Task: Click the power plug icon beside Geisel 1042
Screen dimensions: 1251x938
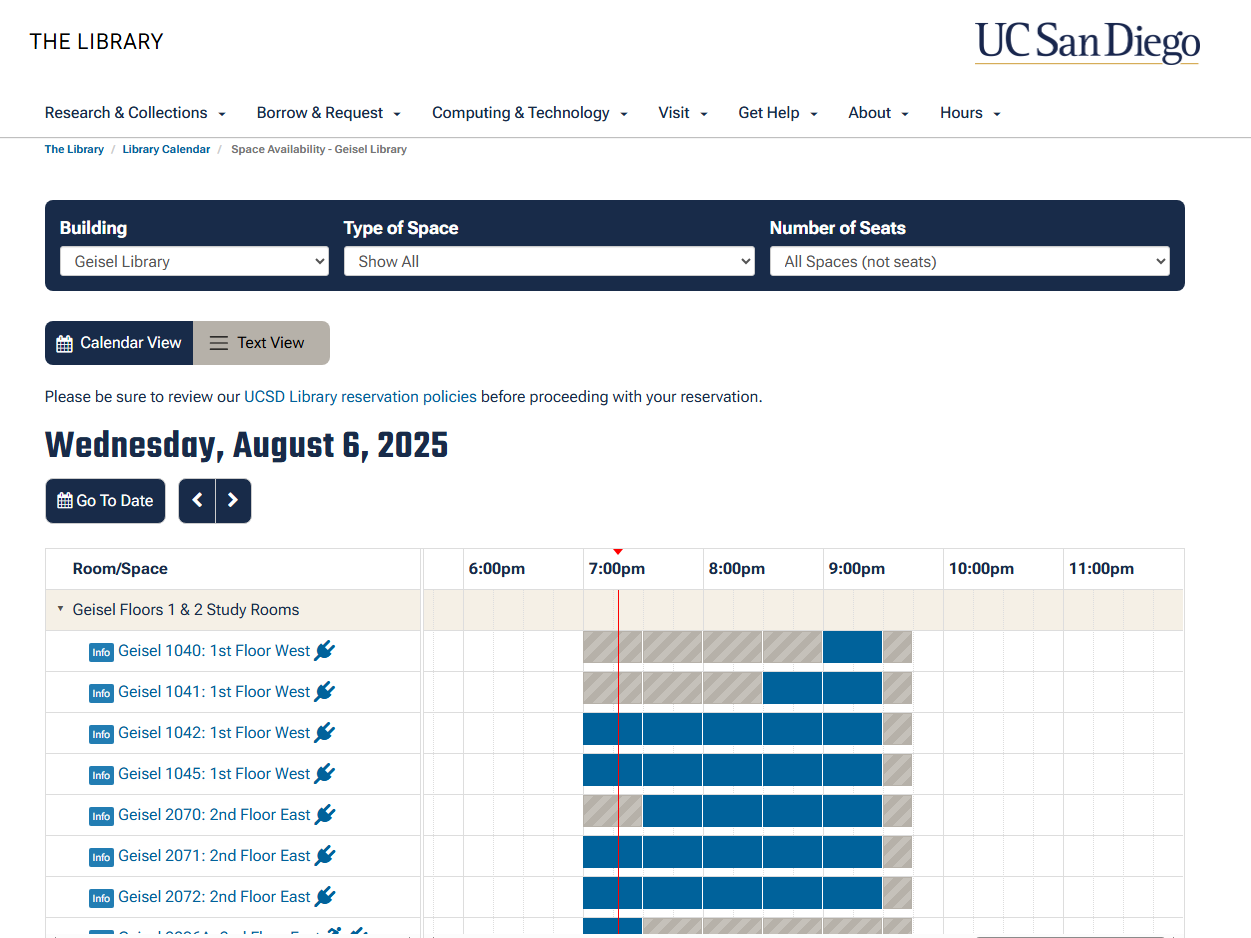Action: [x=325, y=733]
